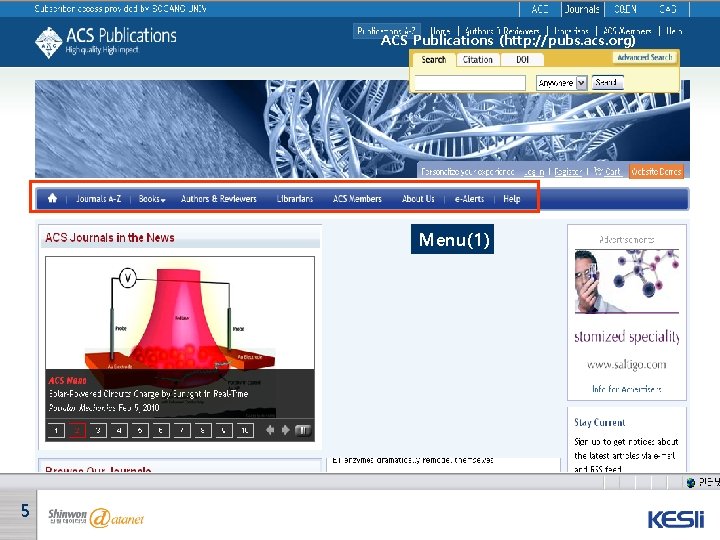Select the ACS tab in top bar

540,9
